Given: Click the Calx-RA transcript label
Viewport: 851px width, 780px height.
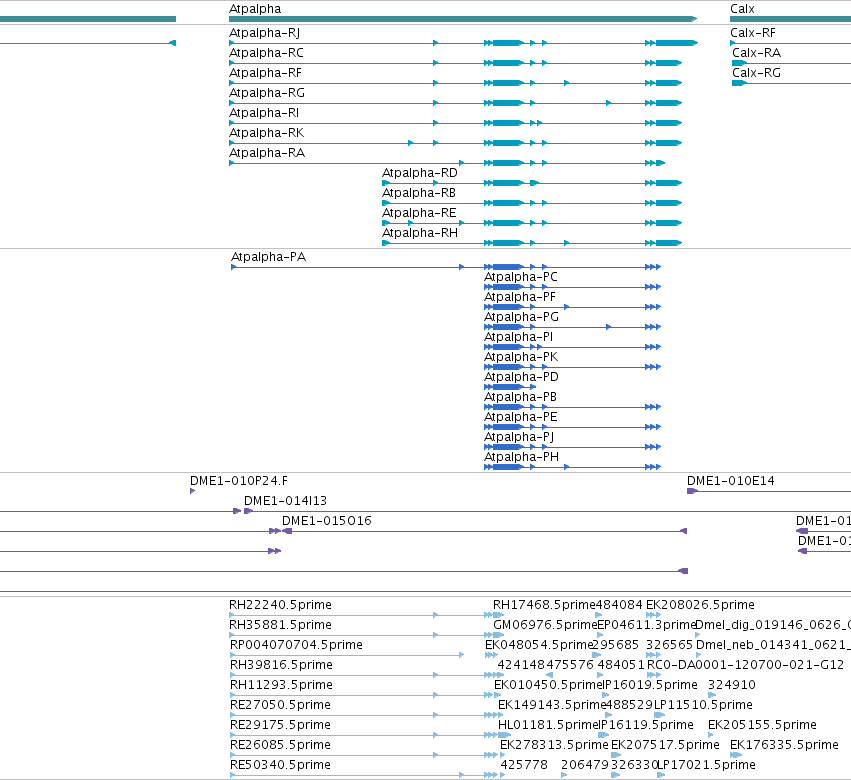Looking at the screenshot, I should tap(756, 53).
